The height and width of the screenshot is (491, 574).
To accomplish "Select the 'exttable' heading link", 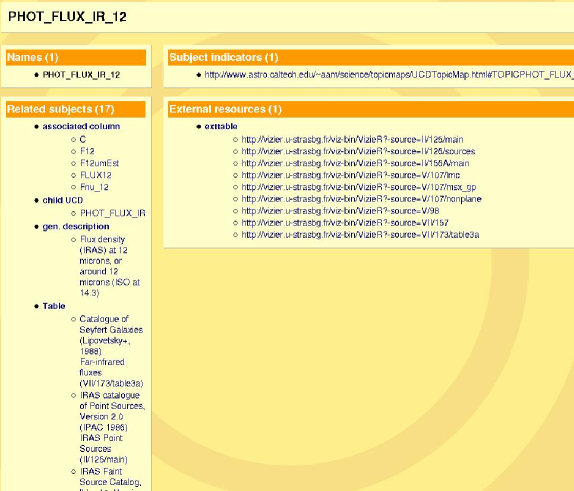I will click(x=221, y=126).
